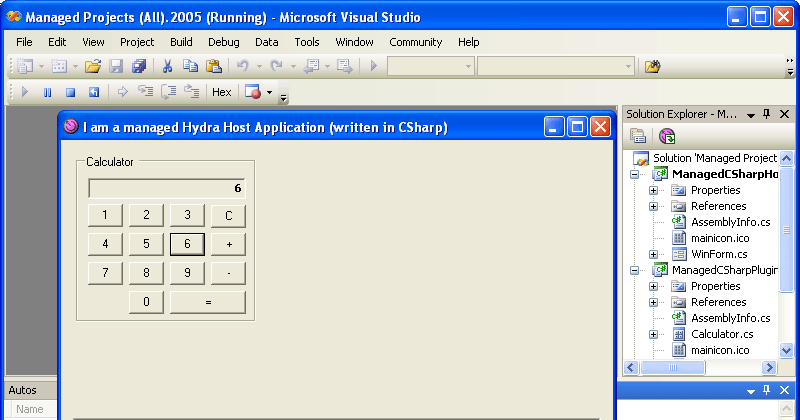Click the Step Into icon

(145, 92)
